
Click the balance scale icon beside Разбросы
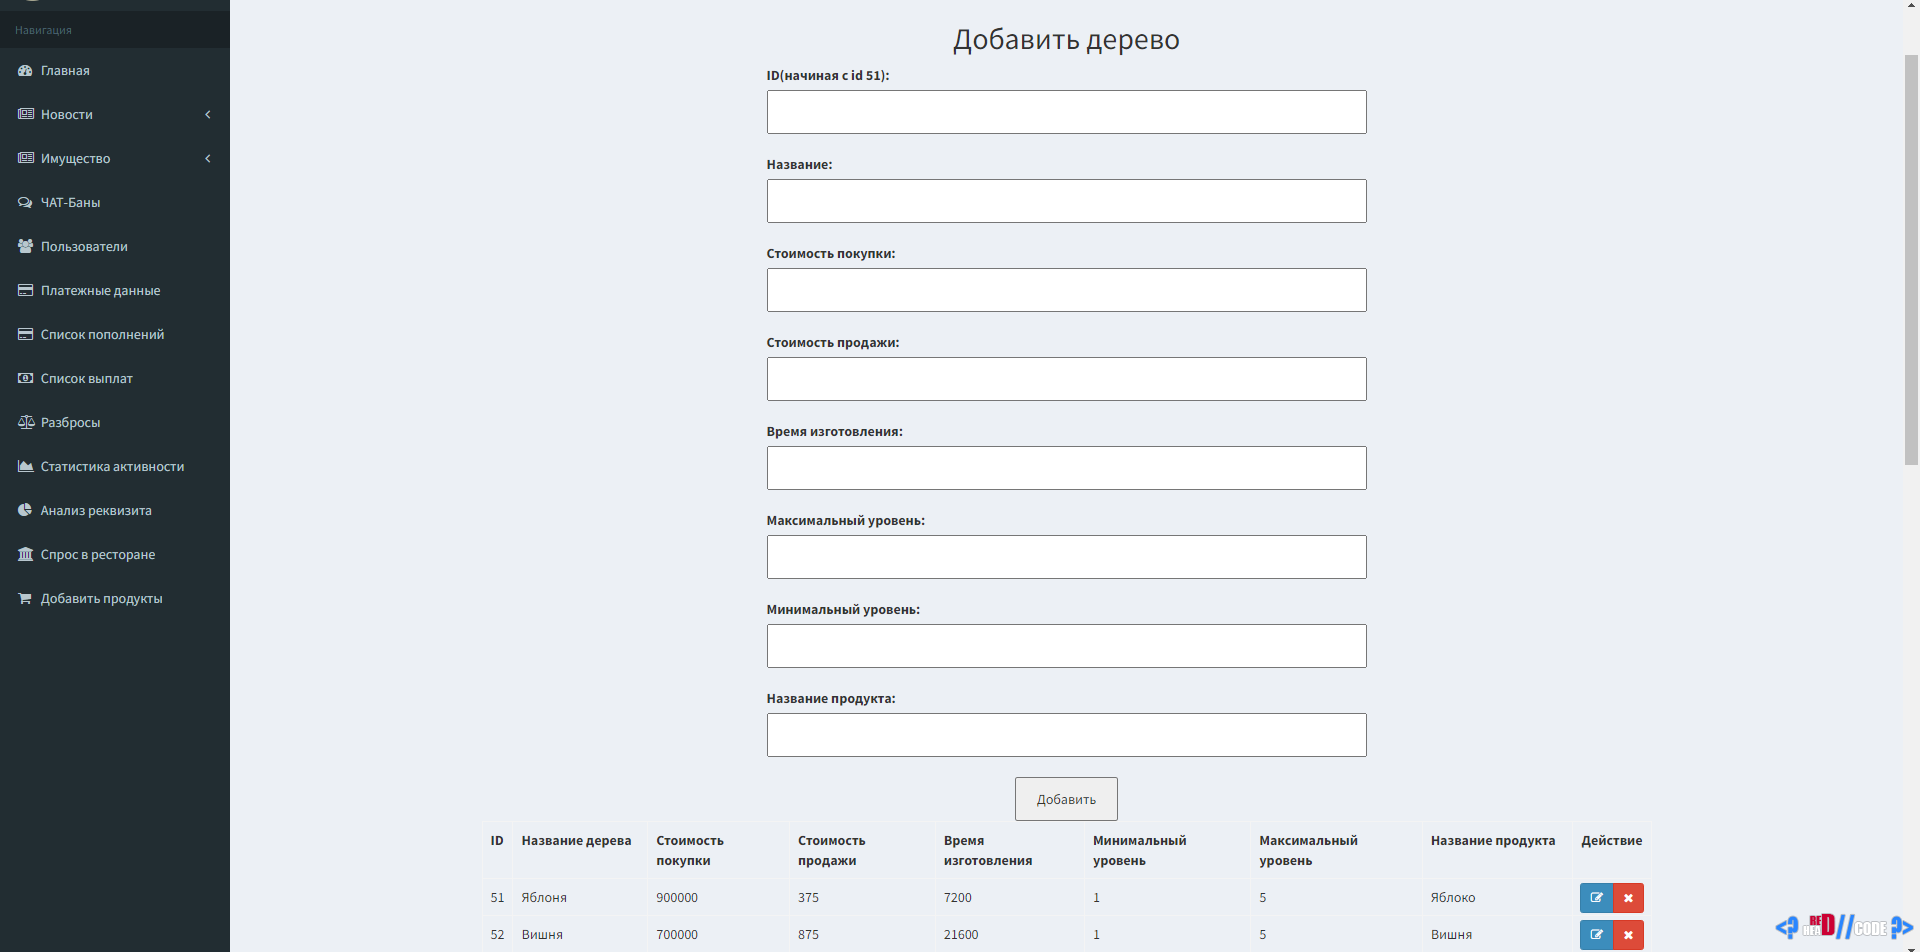[25, 423]
